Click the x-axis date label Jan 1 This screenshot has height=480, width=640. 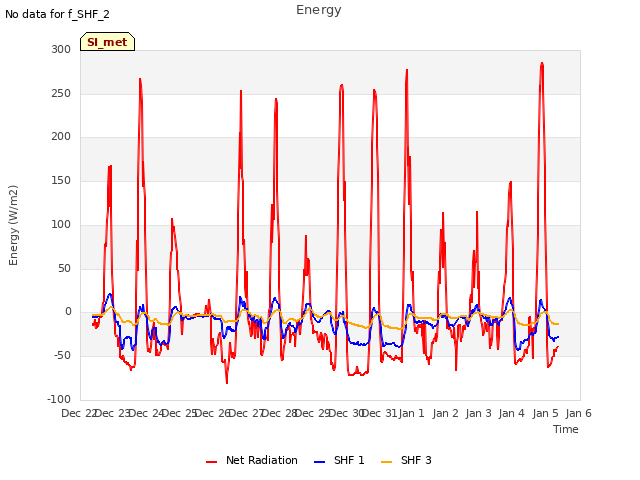[x=411, y=413]
